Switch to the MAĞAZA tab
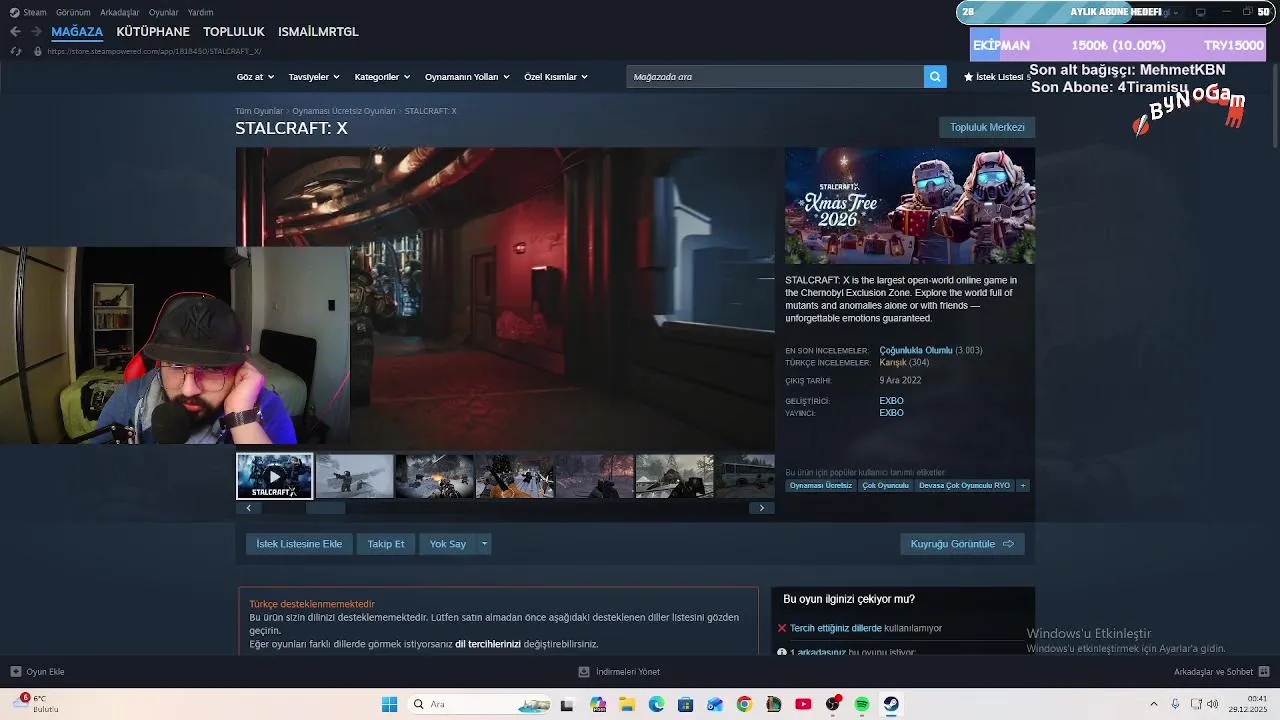The height and width of the screenshot is (720, 1280). pyautogui.click(x=77, y=32)
